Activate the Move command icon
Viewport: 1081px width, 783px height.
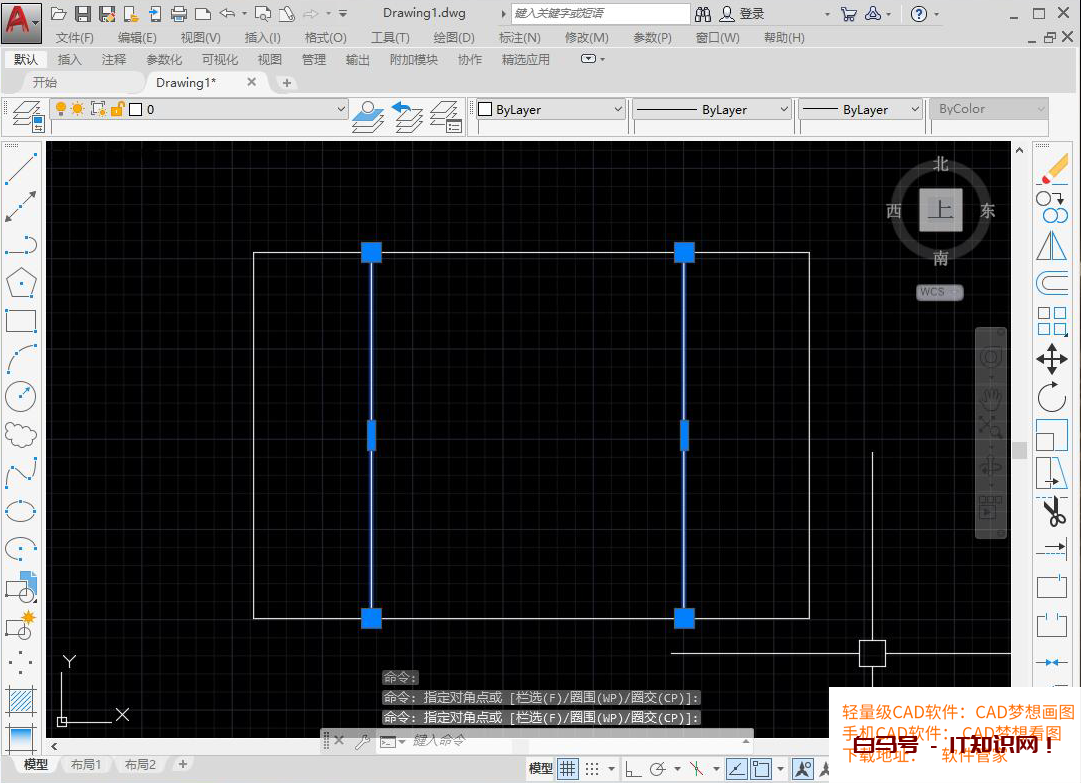click(x=1052, y=358)
